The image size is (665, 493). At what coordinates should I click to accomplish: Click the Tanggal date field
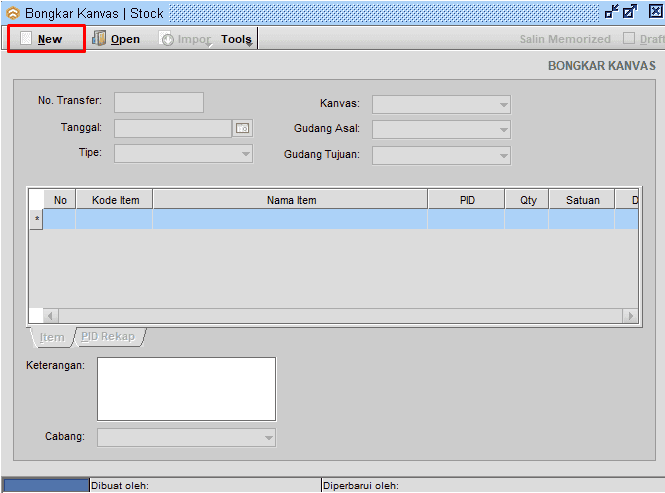173,128
